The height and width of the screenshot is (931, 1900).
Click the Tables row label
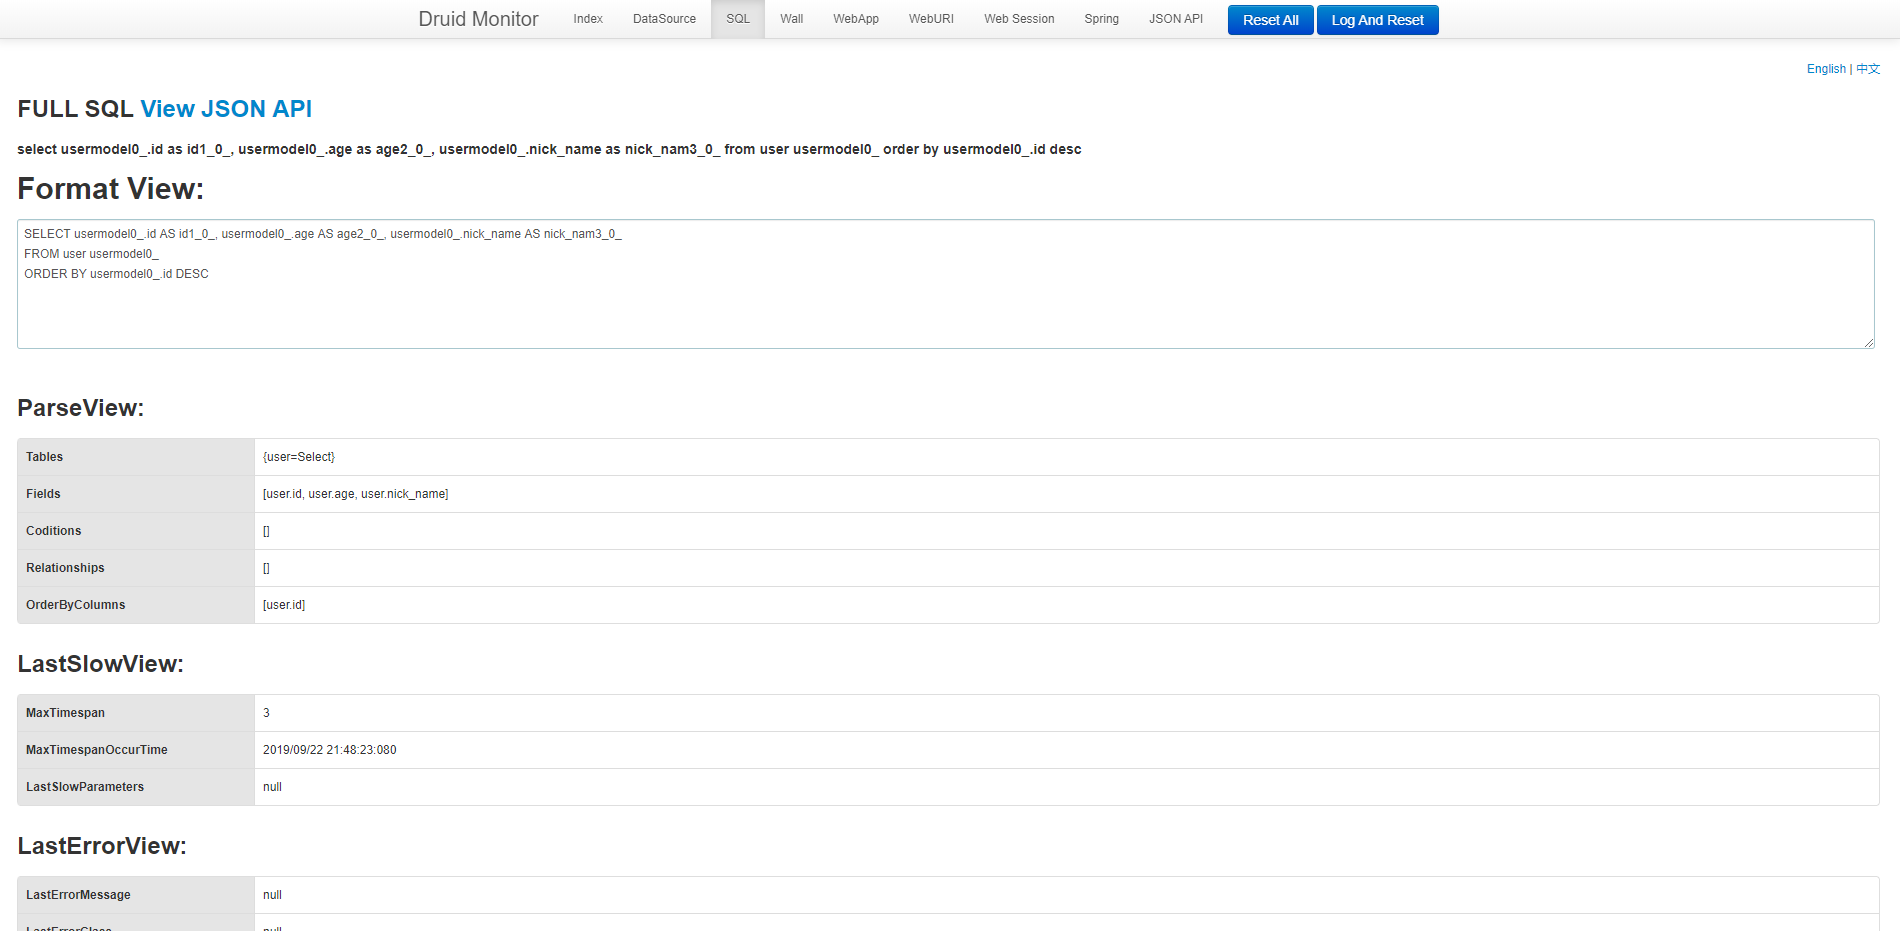pyautogui.click(x=44, y=457)
